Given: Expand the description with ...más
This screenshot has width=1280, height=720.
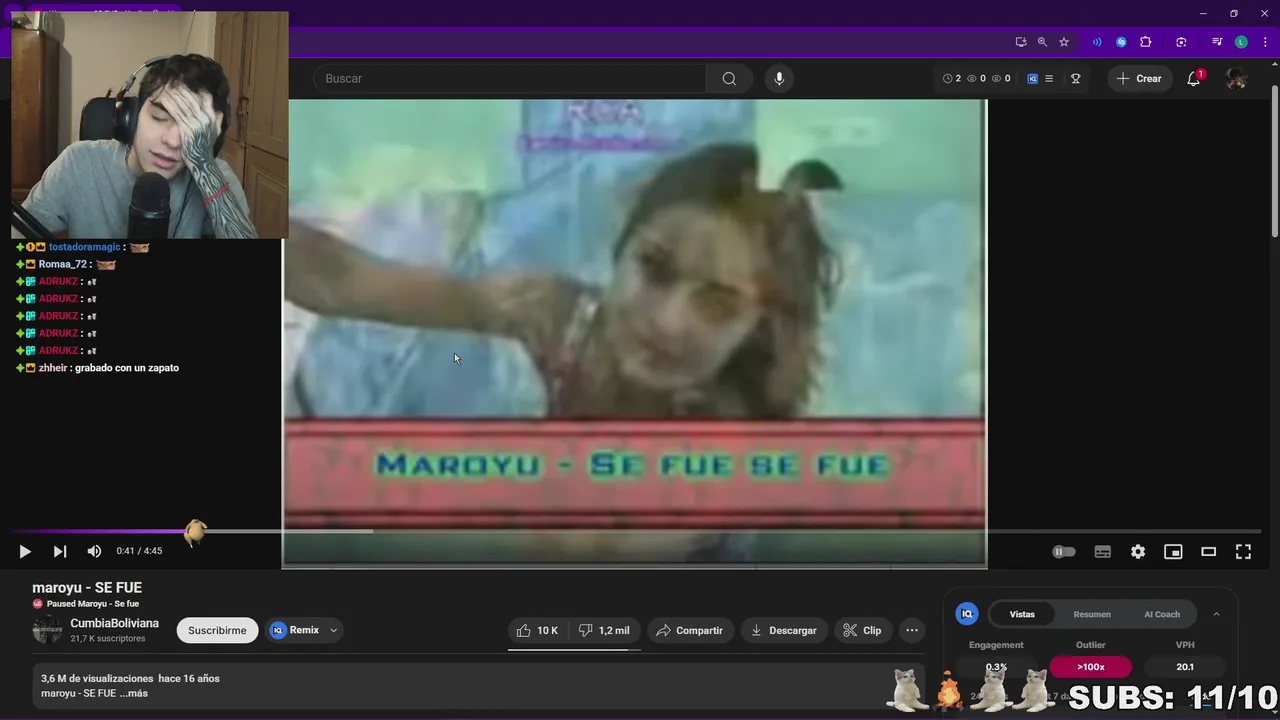Looking at the screenshot, I should coord(133,693).
